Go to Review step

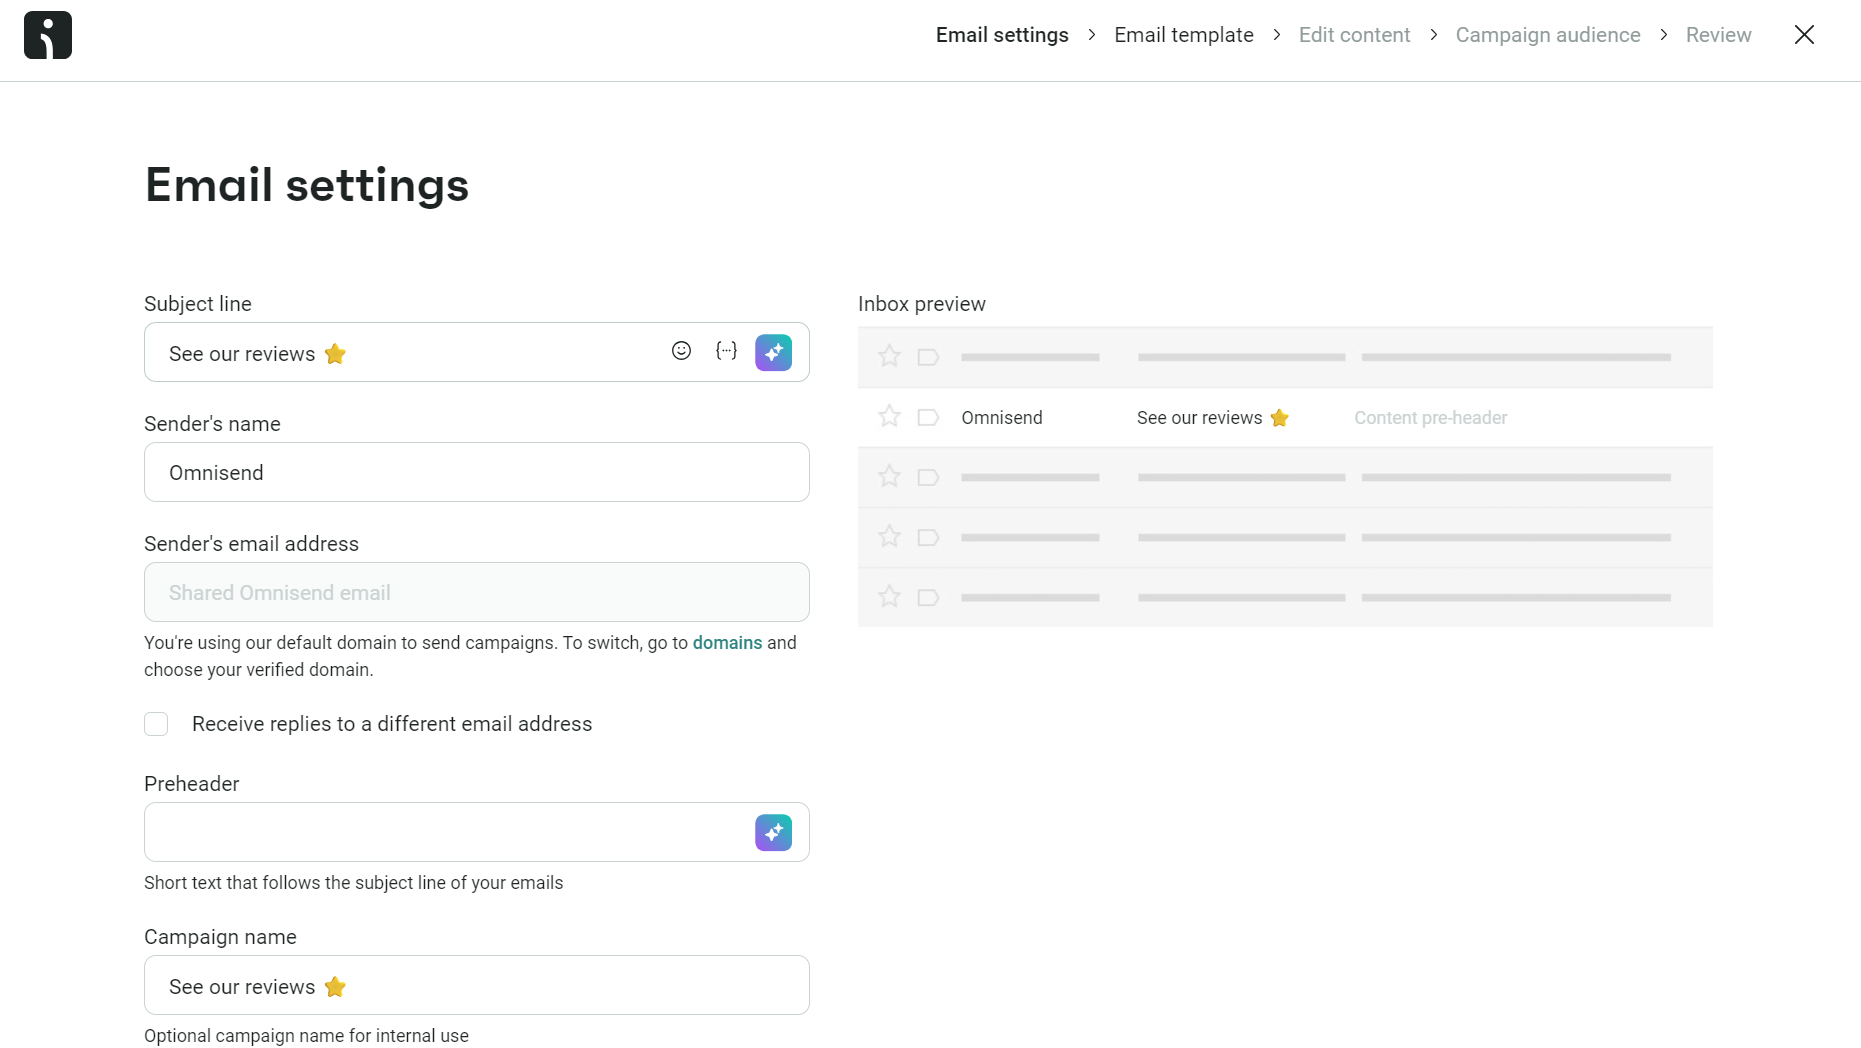coord(1718,35)
